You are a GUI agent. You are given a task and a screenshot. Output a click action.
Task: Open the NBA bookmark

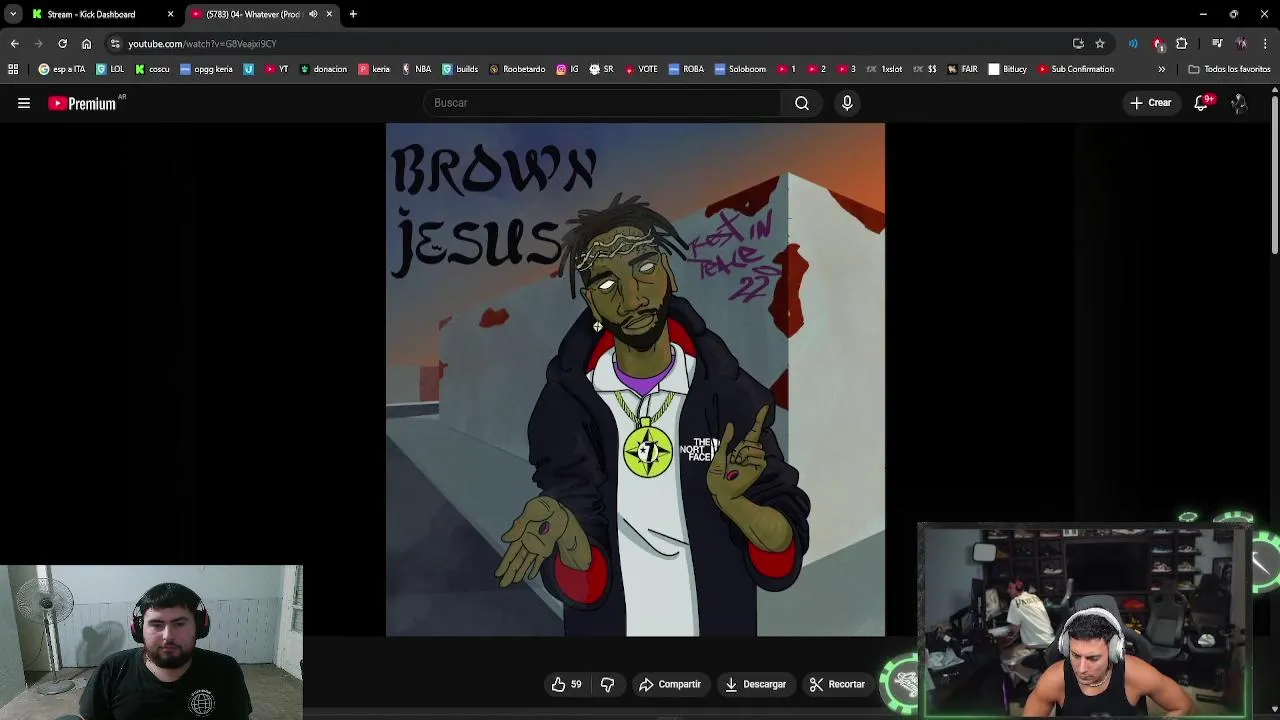416,69
